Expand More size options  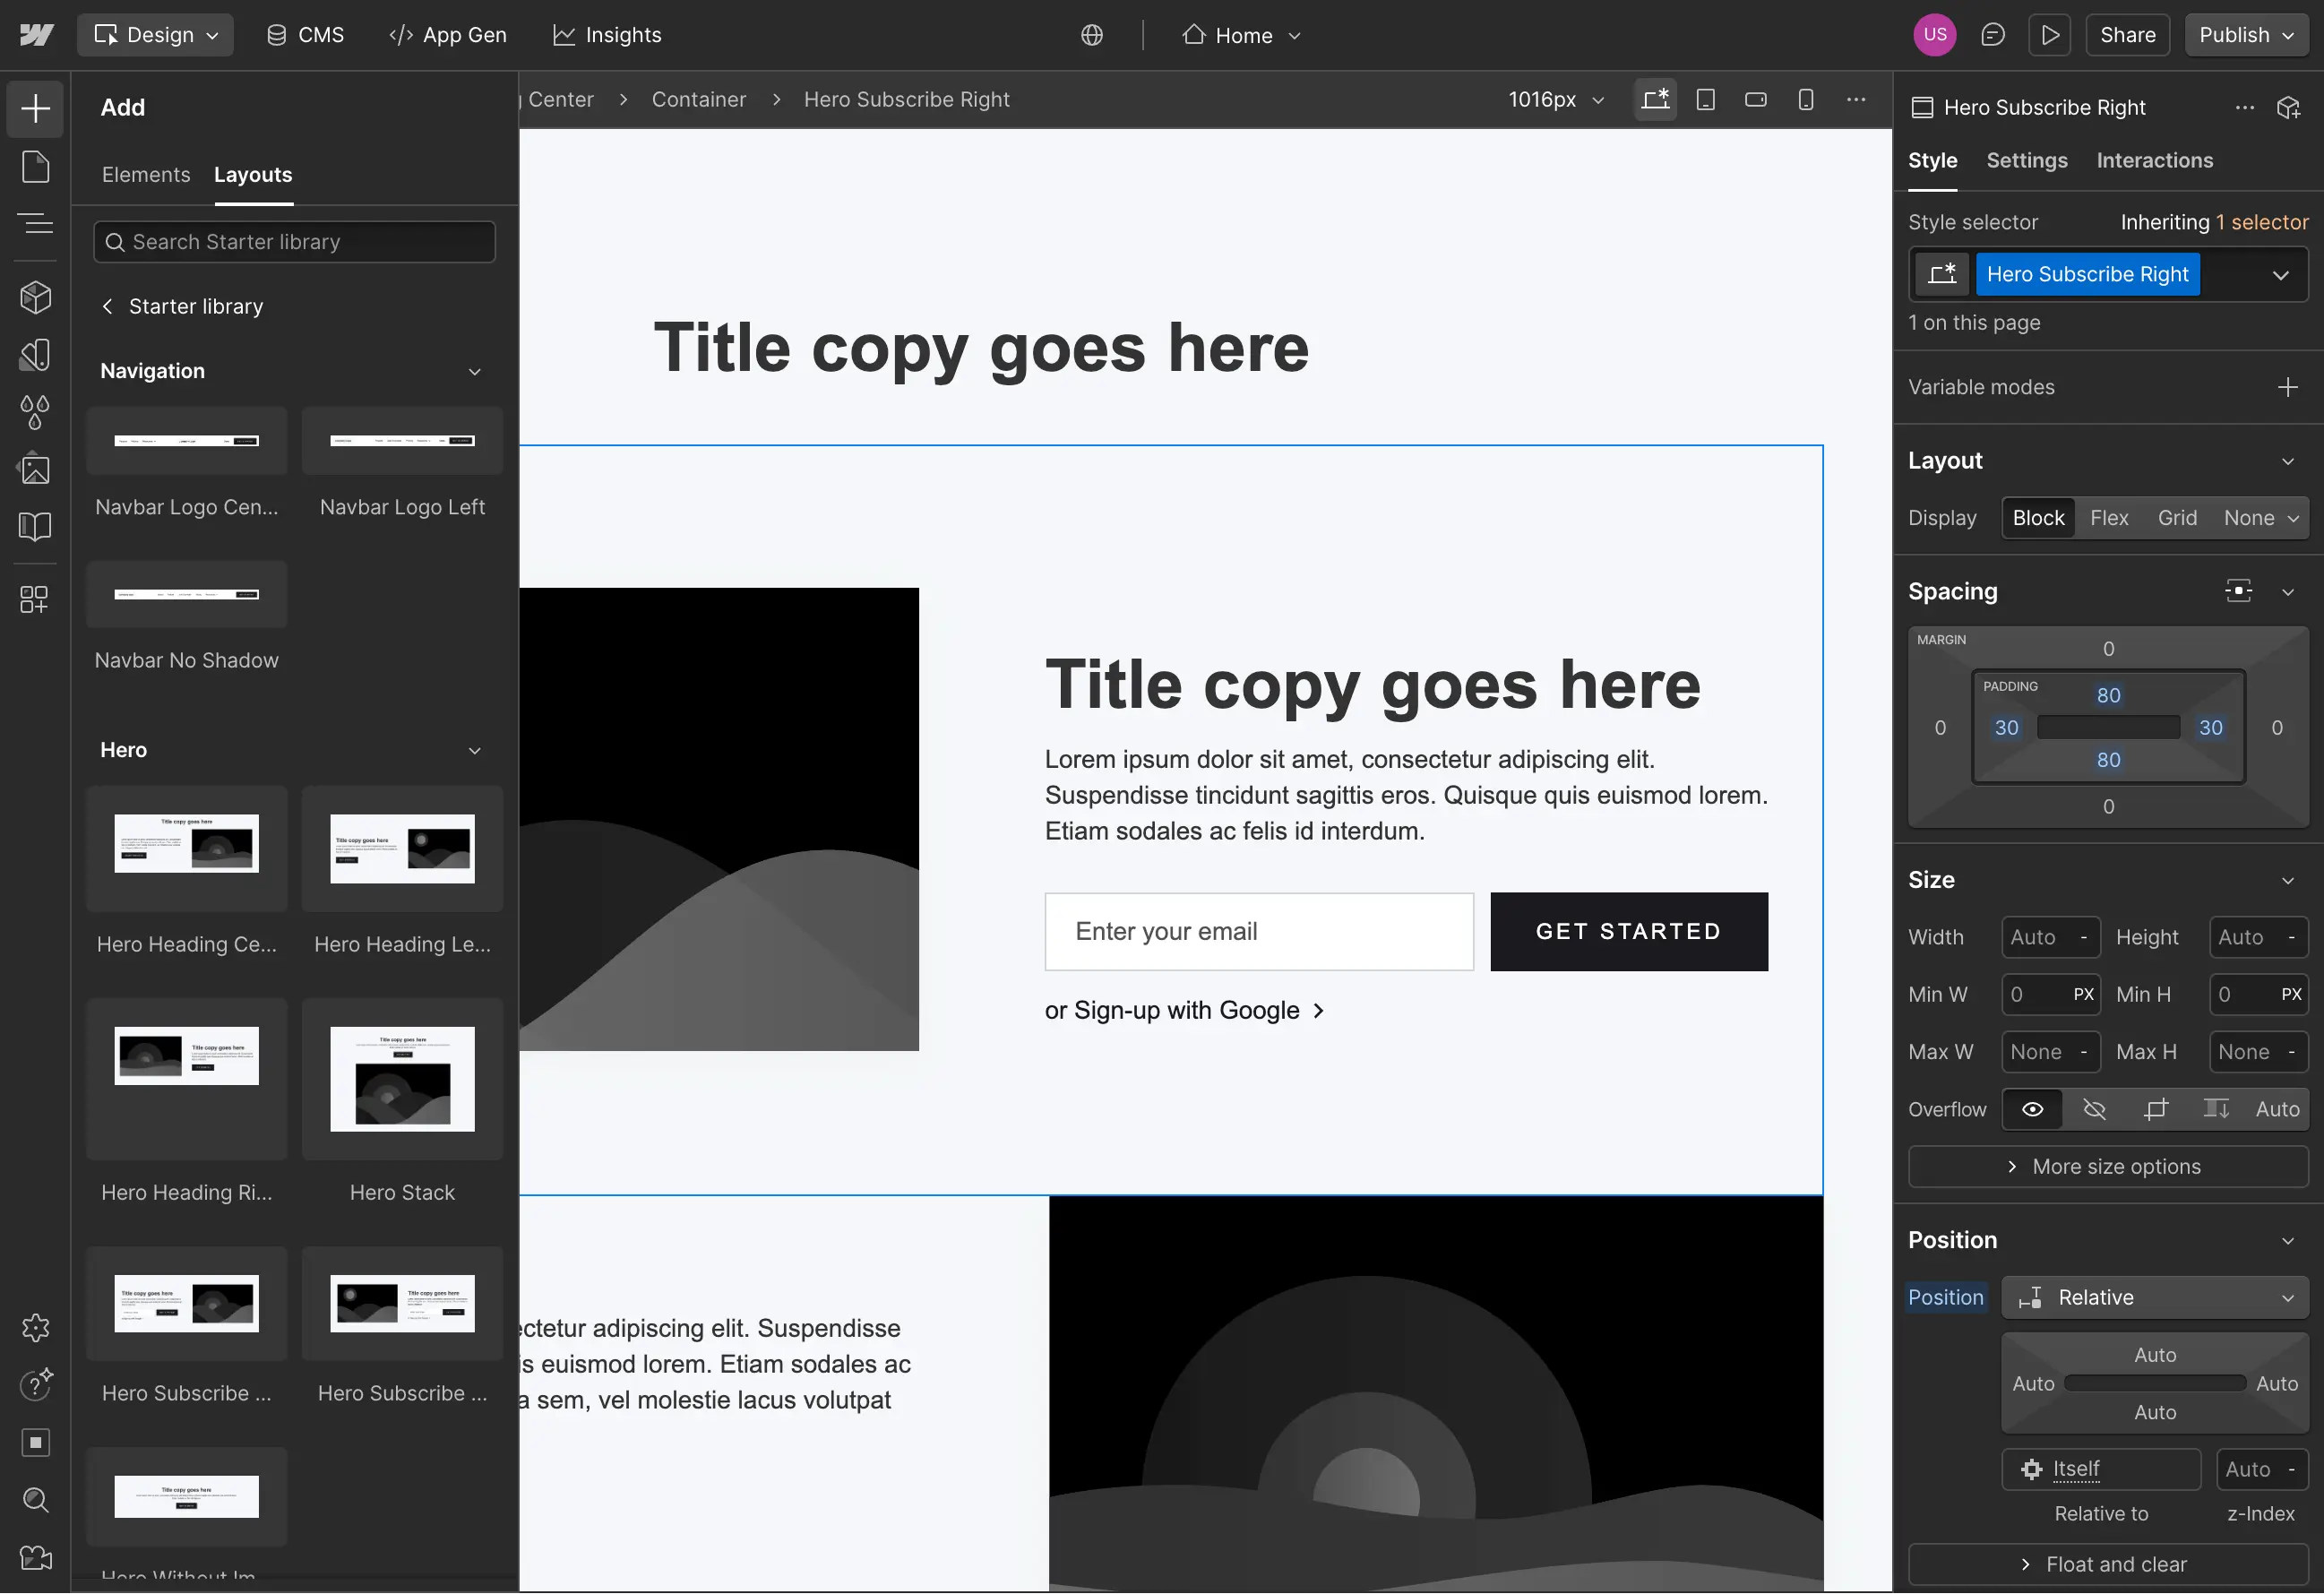[2107, 1166]
